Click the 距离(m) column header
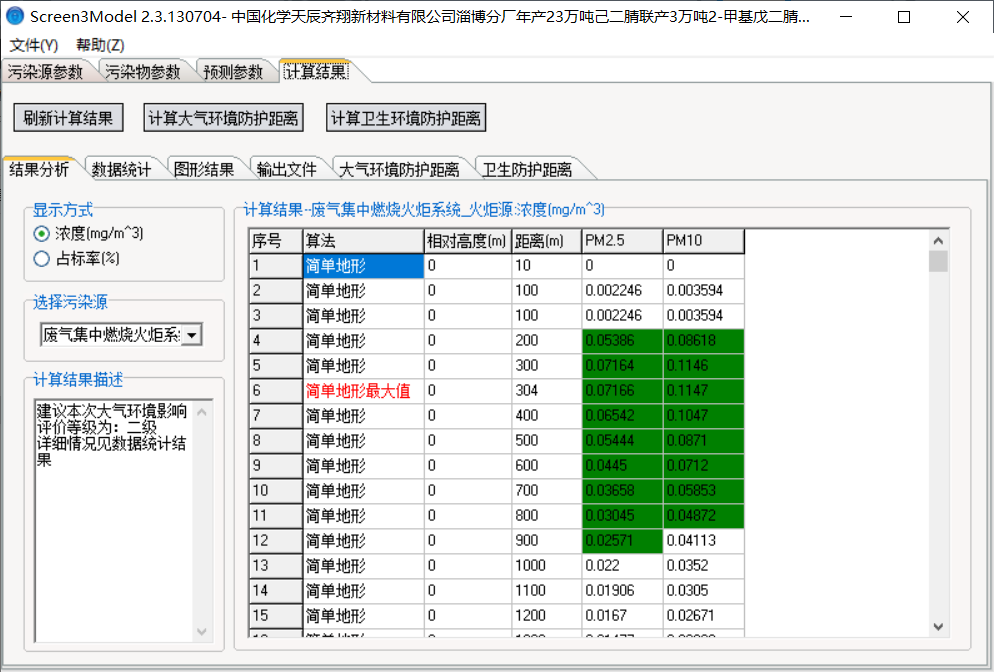Image resolution: width=994 pixels, height=672 pixels. click(x=546, y=241)
